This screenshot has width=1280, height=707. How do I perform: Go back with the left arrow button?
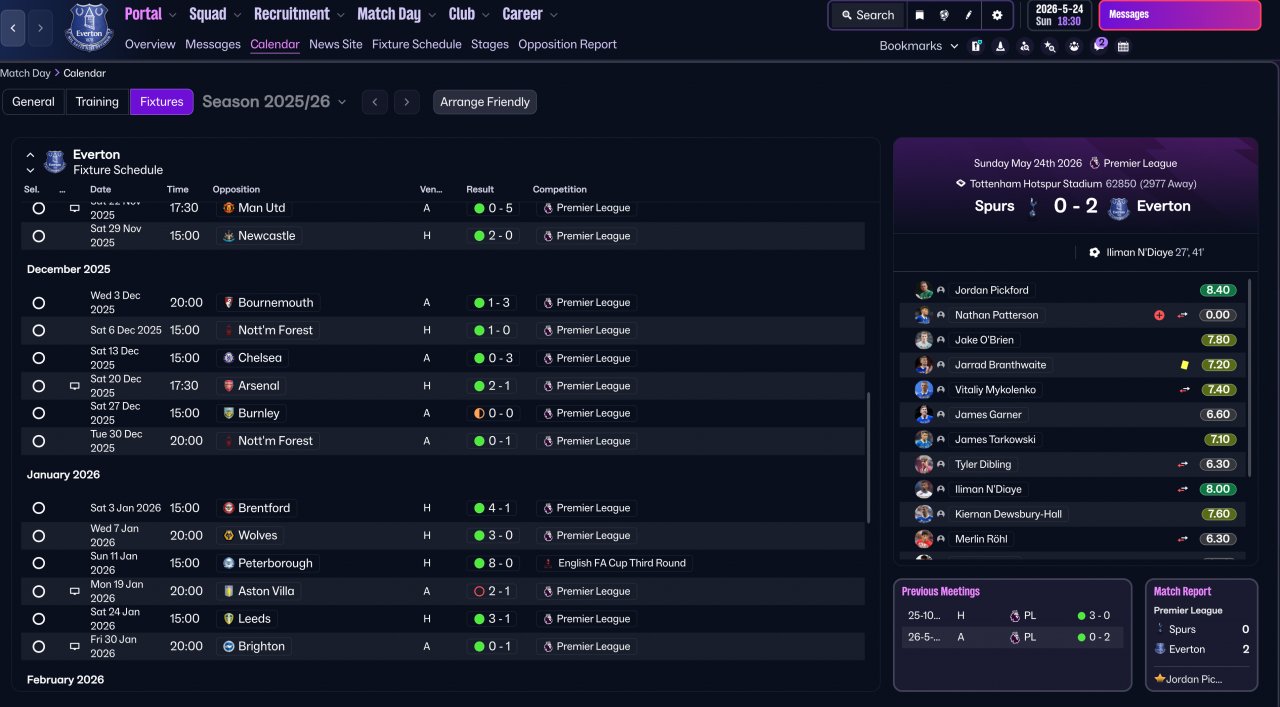[x=13, y=28]
